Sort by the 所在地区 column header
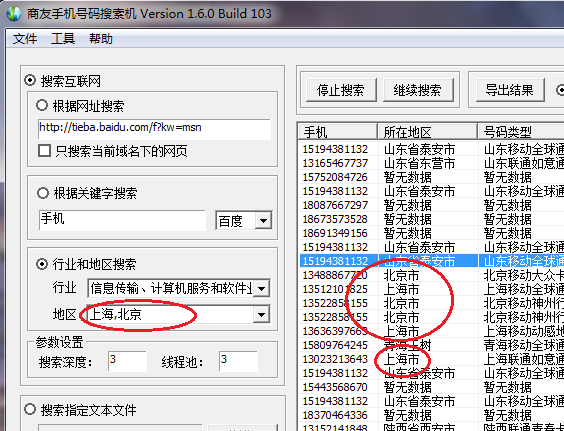The height and width of the screenshot is (431, 564). coord(428,132)
